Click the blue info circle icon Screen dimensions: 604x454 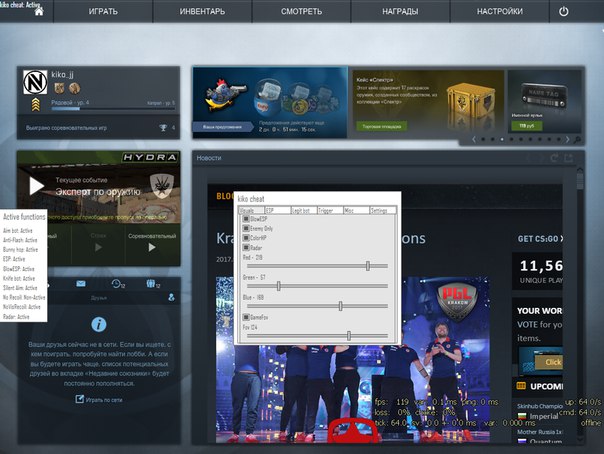click(x=99, y=324)
